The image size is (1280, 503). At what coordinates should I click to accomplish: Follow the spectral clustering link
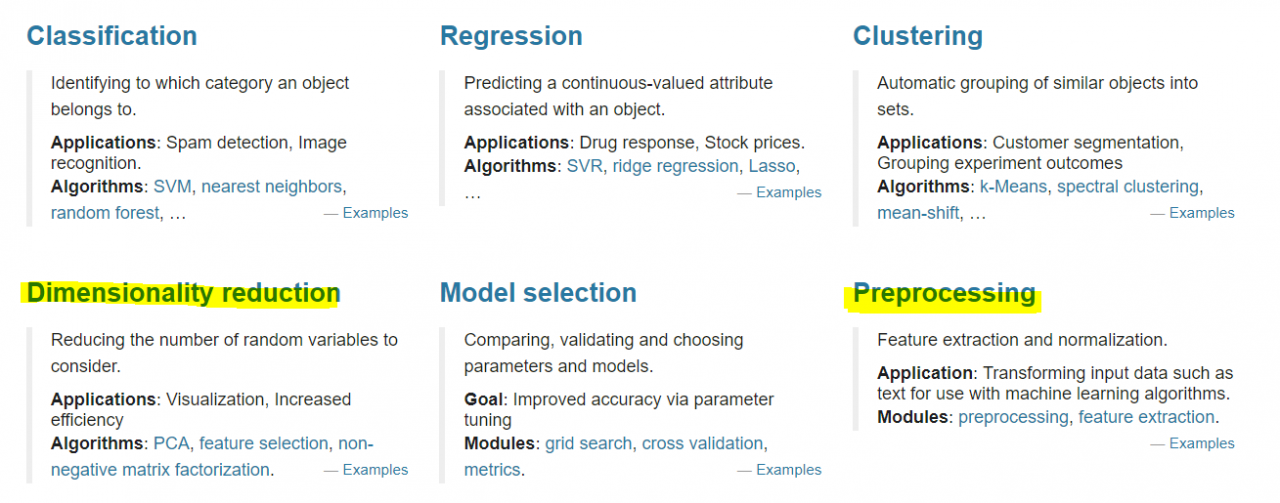pyautogui.click(x=1127, y=187)
